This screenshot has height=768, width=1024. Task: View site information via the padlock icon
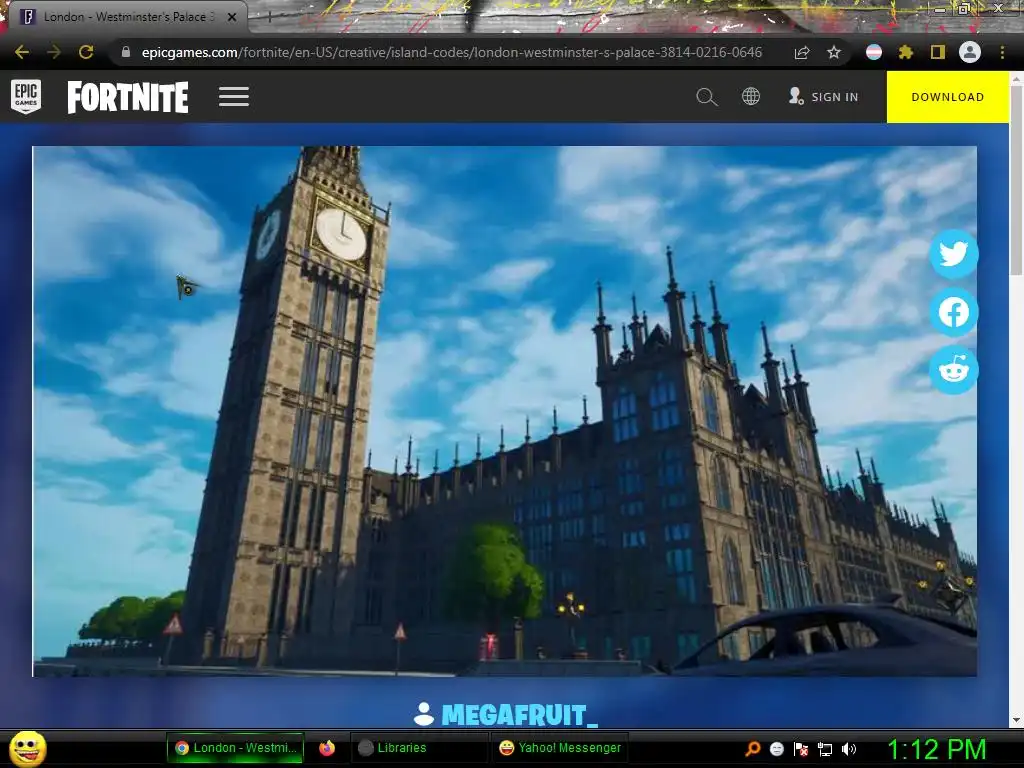coord(126,52)
